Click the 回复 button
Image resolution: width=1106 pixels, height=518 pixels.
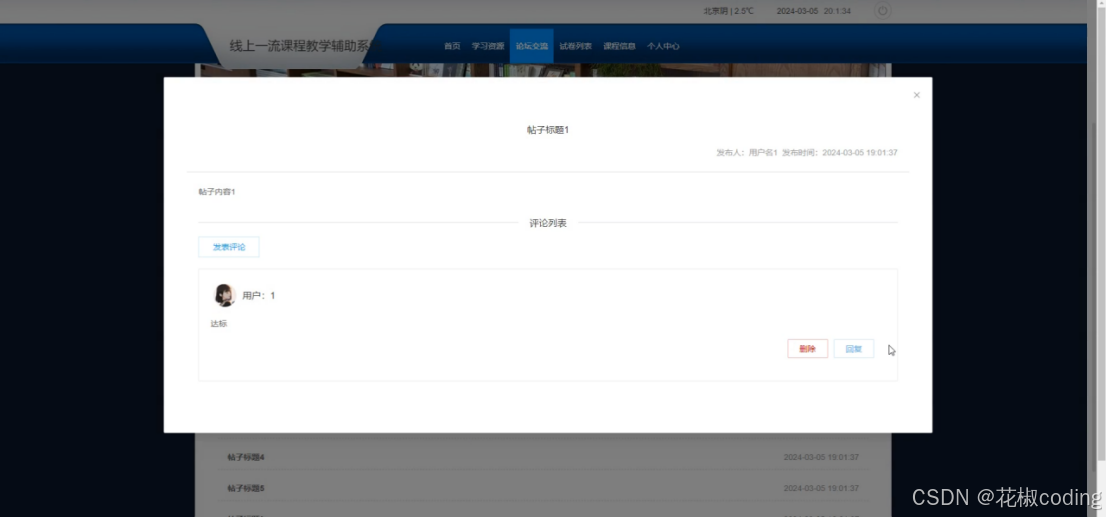tap(853, 349)
